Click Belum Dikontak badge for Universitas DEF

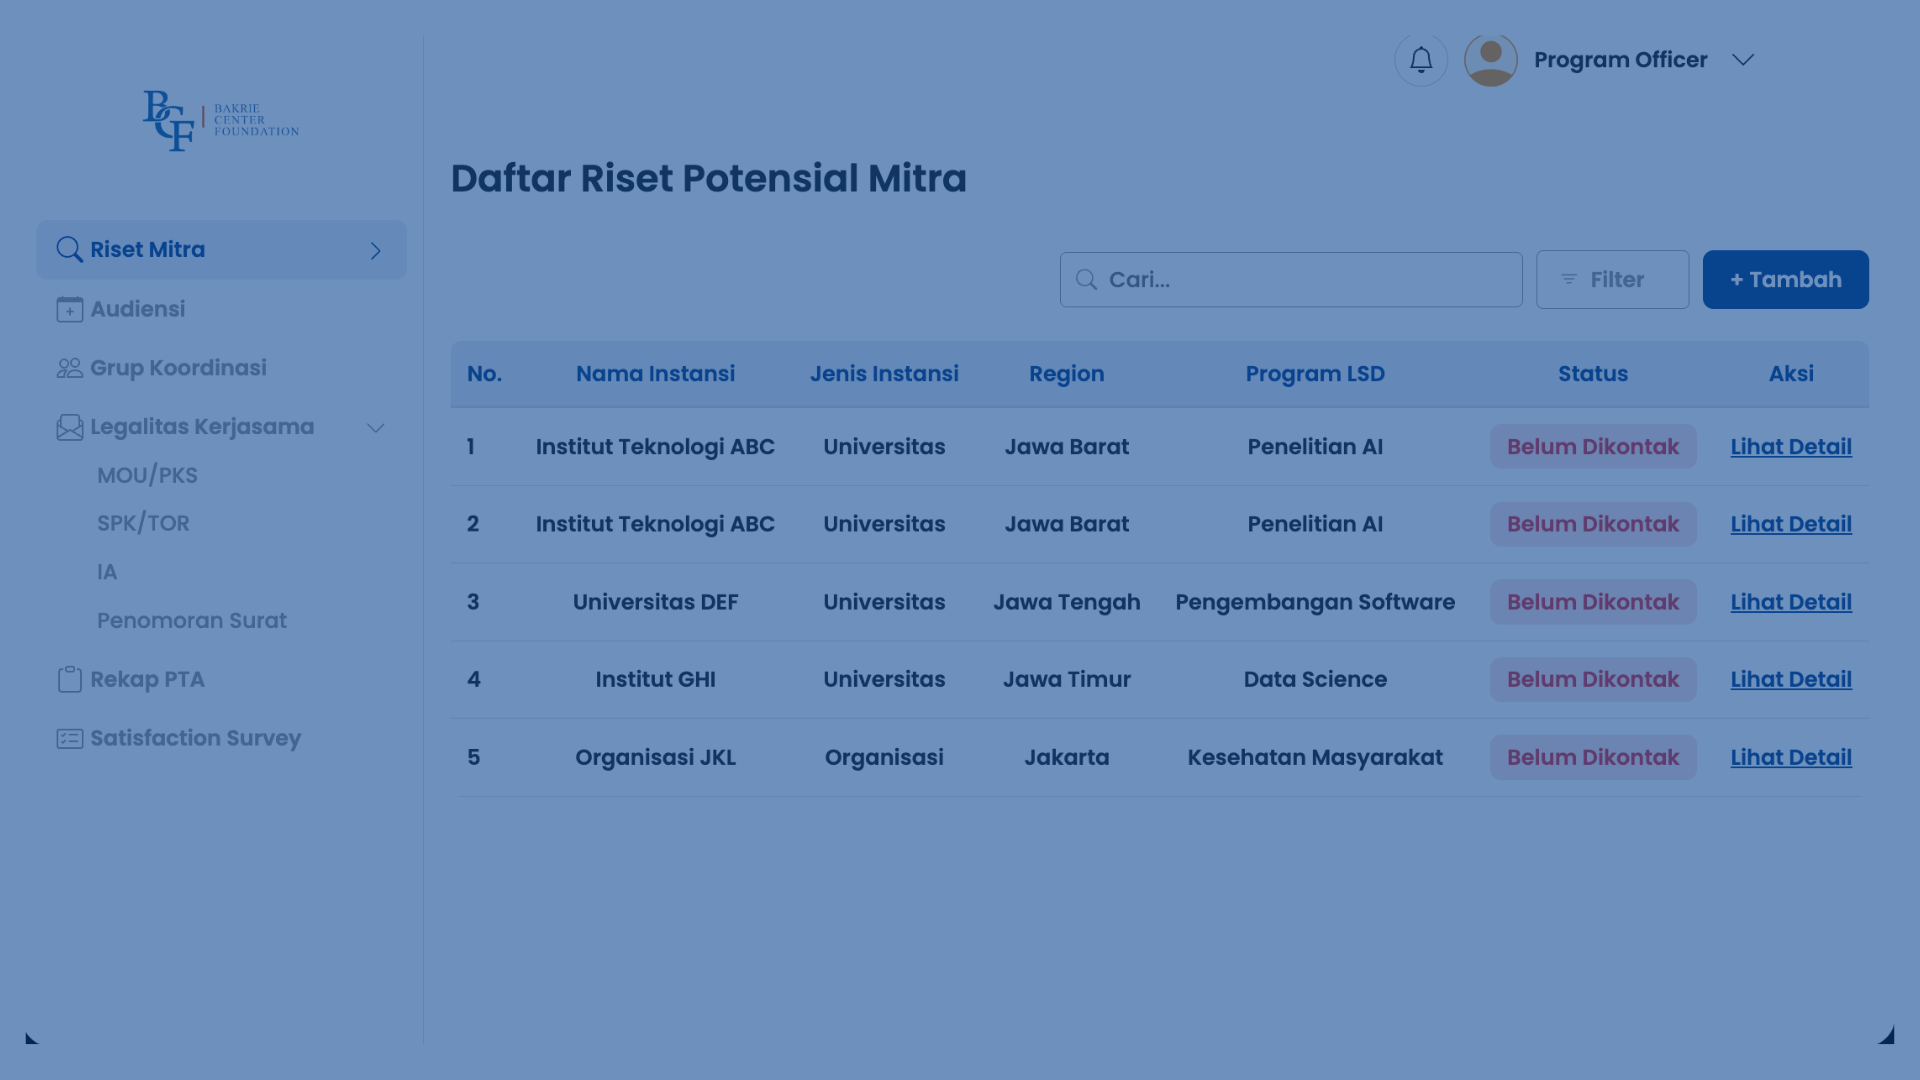pyautogui.click(x=1593, y=602)
